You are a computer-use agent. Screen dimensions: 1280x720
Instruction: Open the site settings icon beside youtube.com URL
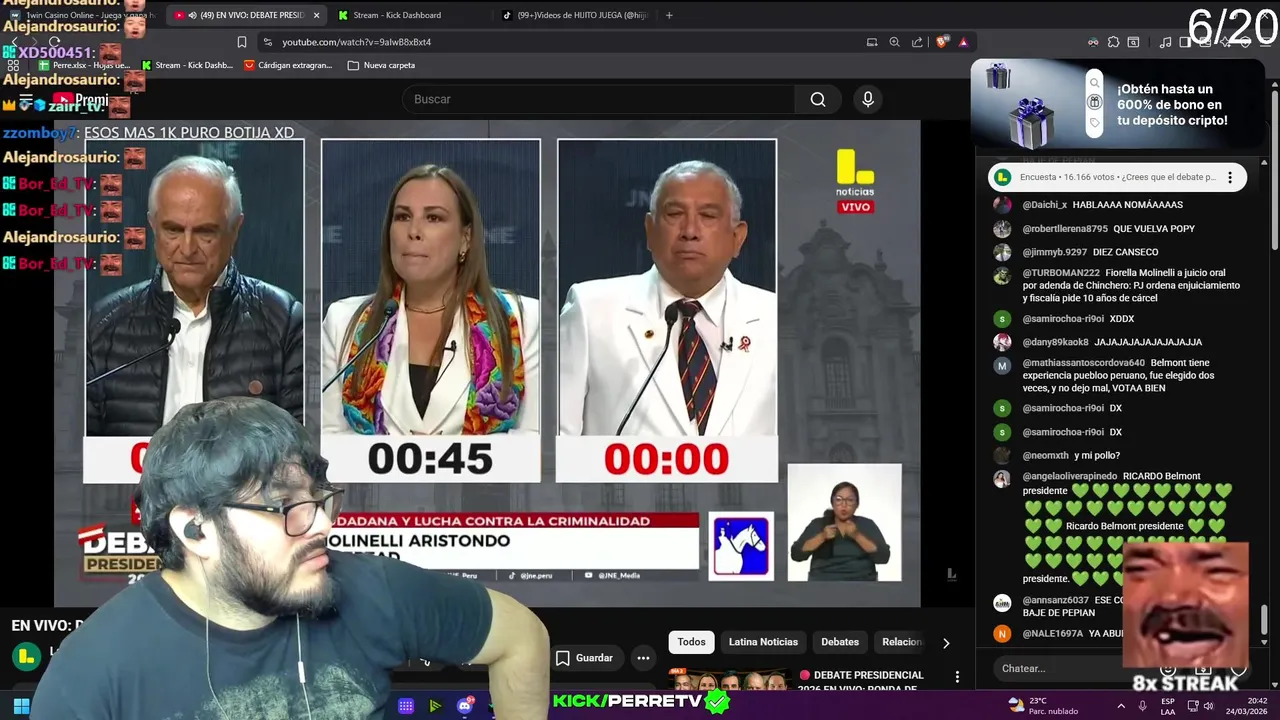(267, 42)
